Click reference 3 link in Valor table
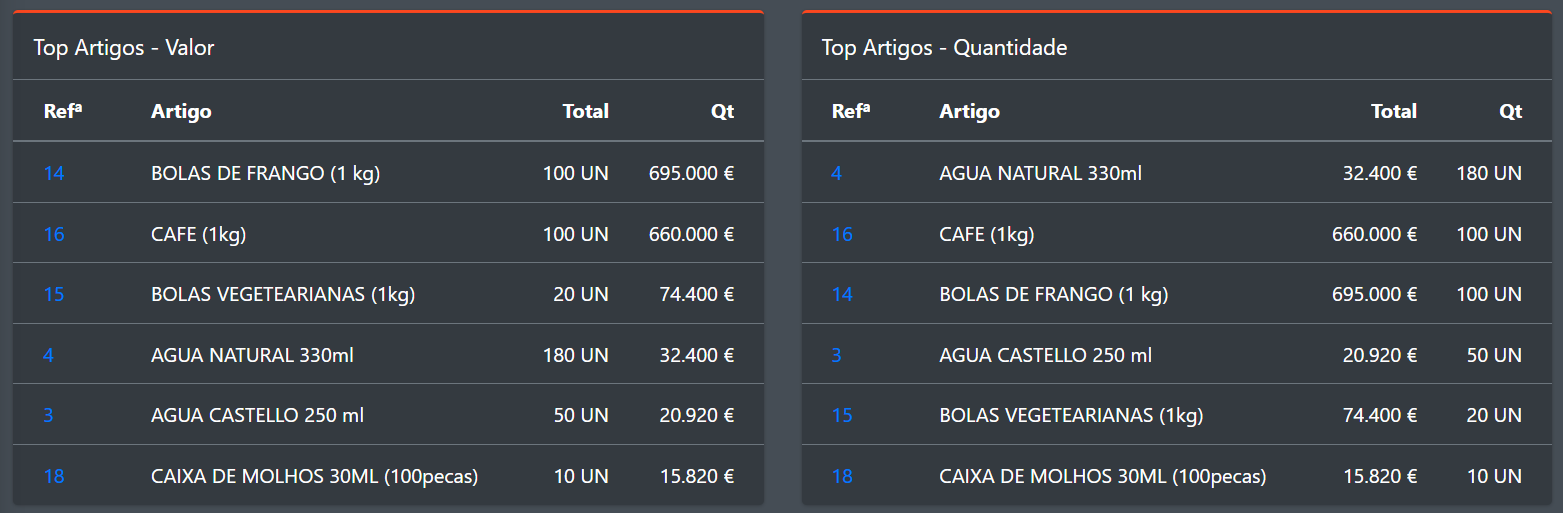 point(48,415)
